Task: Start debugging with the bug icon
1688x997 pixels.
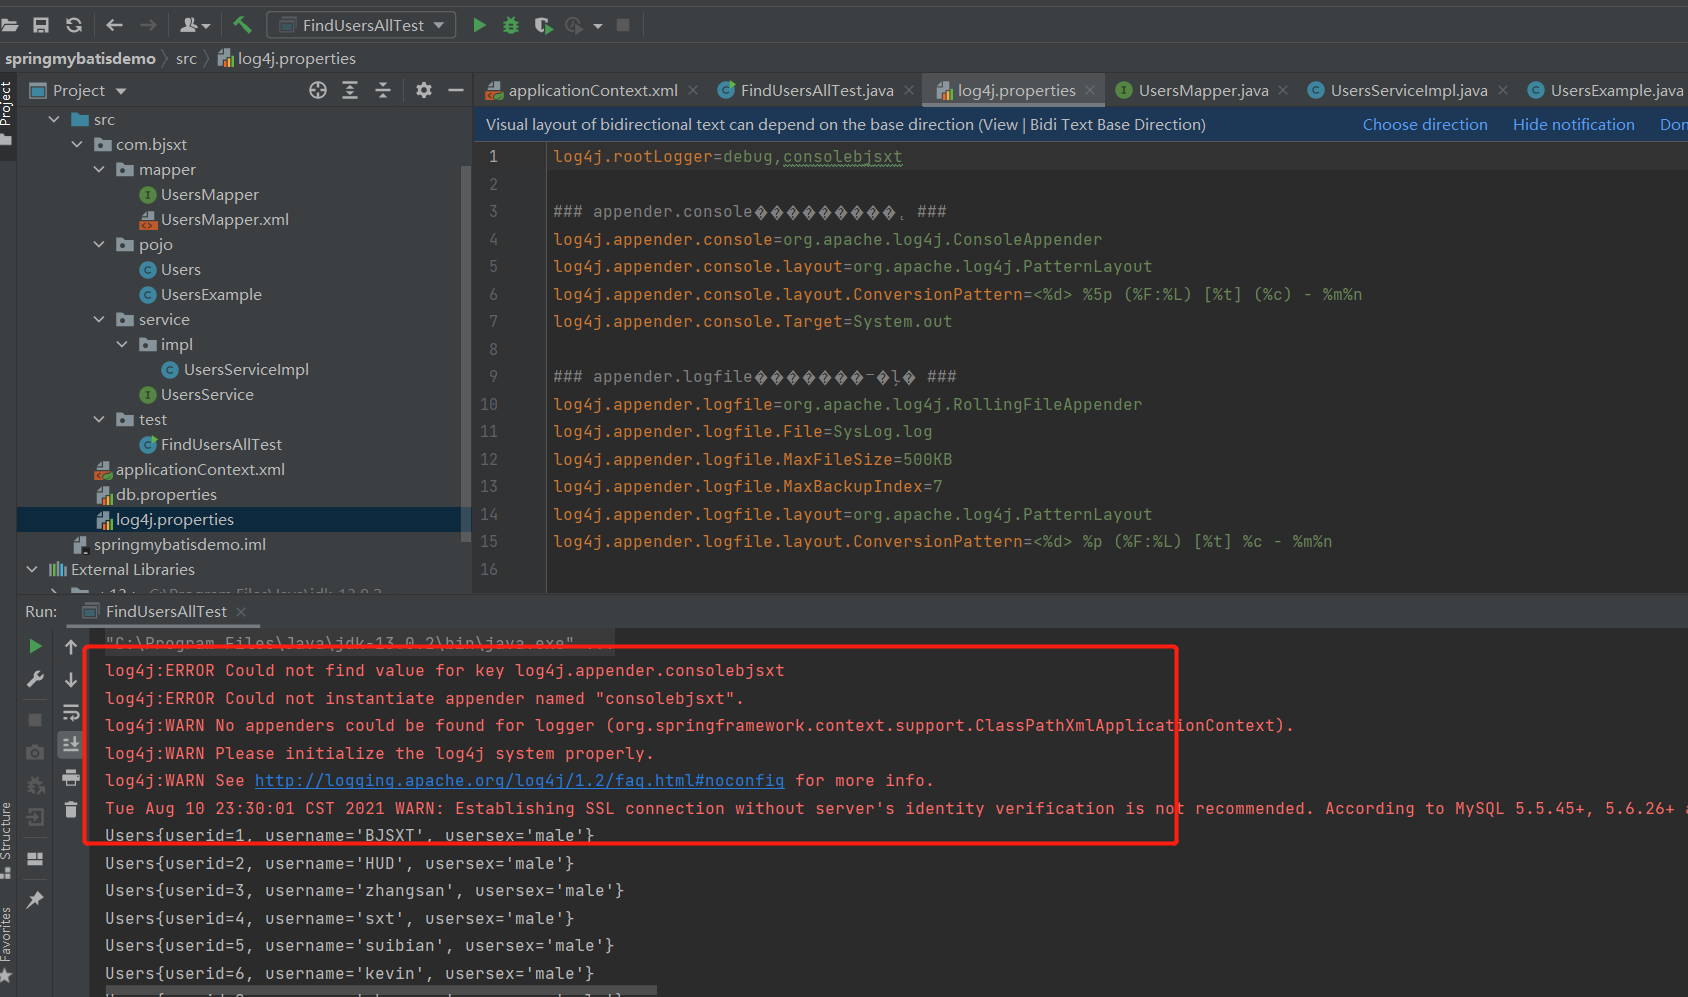Action: [511, 25]
